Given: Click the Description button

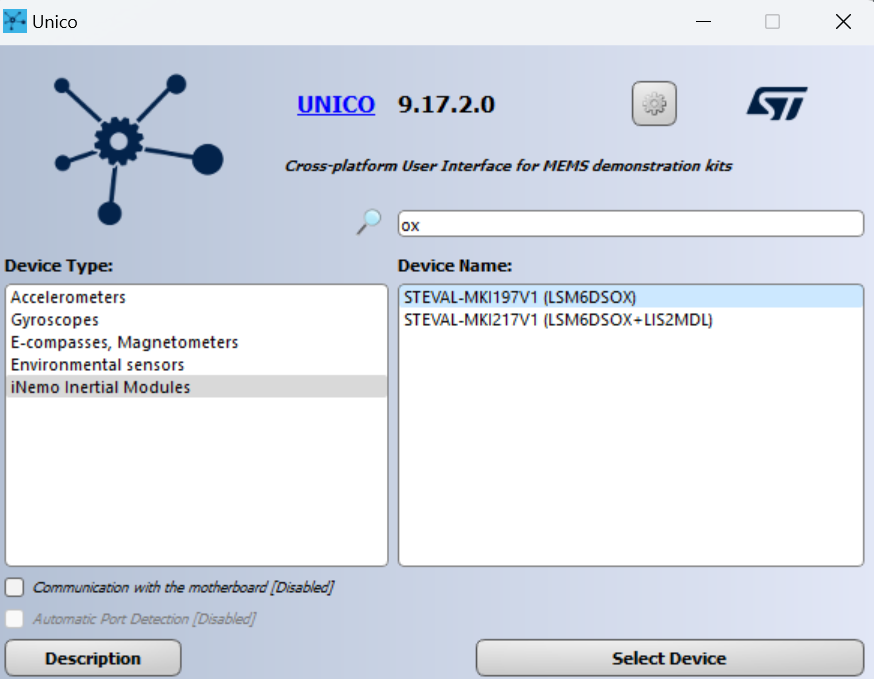Looking at the screenshot, I should (x=93, y=658).
